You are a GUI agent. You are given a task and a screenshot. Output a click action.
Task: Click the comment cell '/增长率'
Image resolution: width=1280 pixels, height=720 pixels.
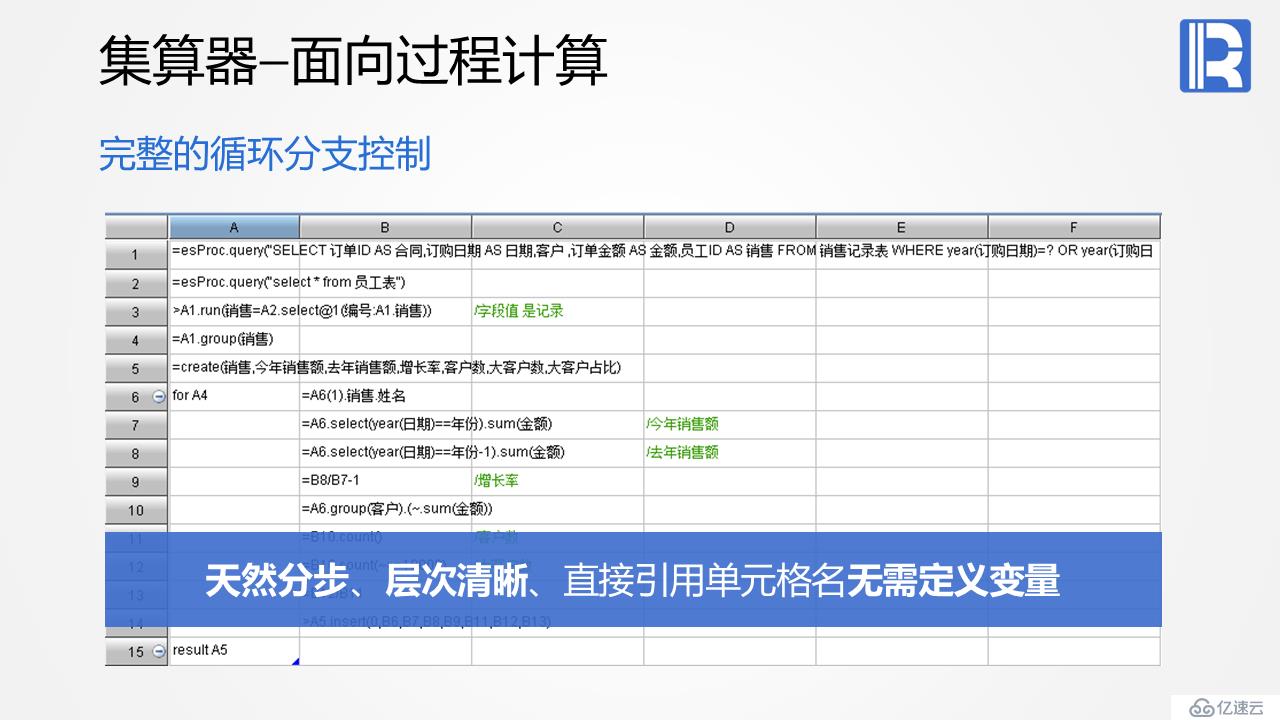click(557, 482)
